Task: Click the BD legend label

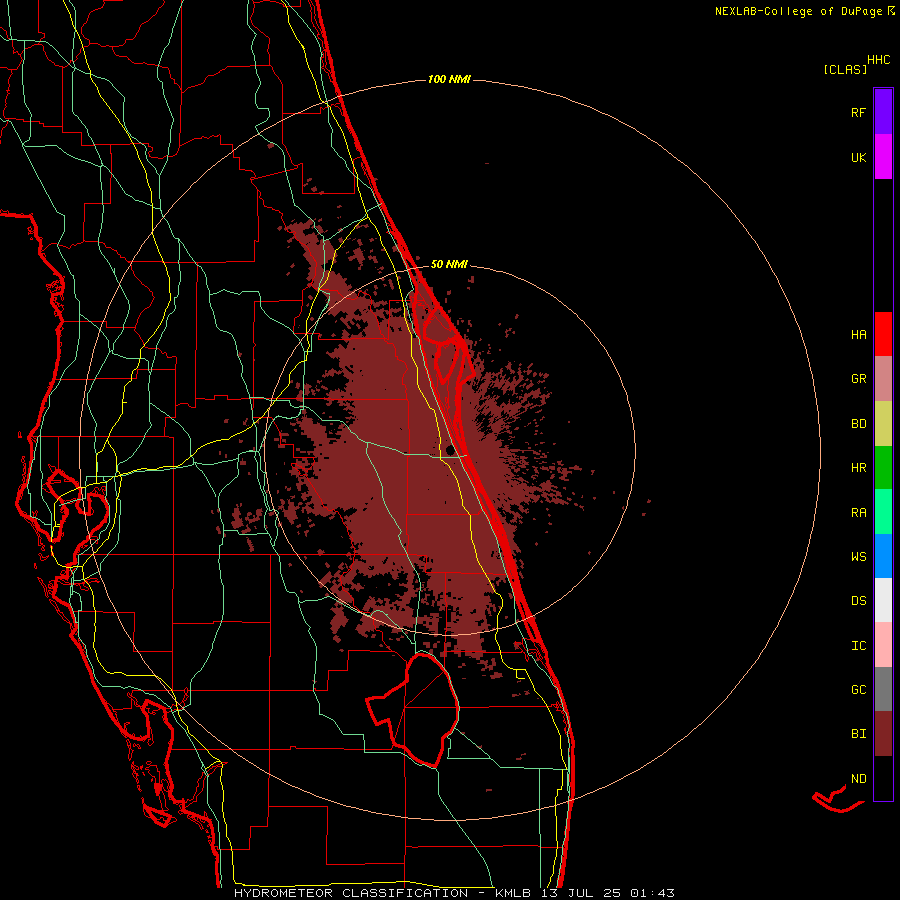Action: click(x=858, y=424)
